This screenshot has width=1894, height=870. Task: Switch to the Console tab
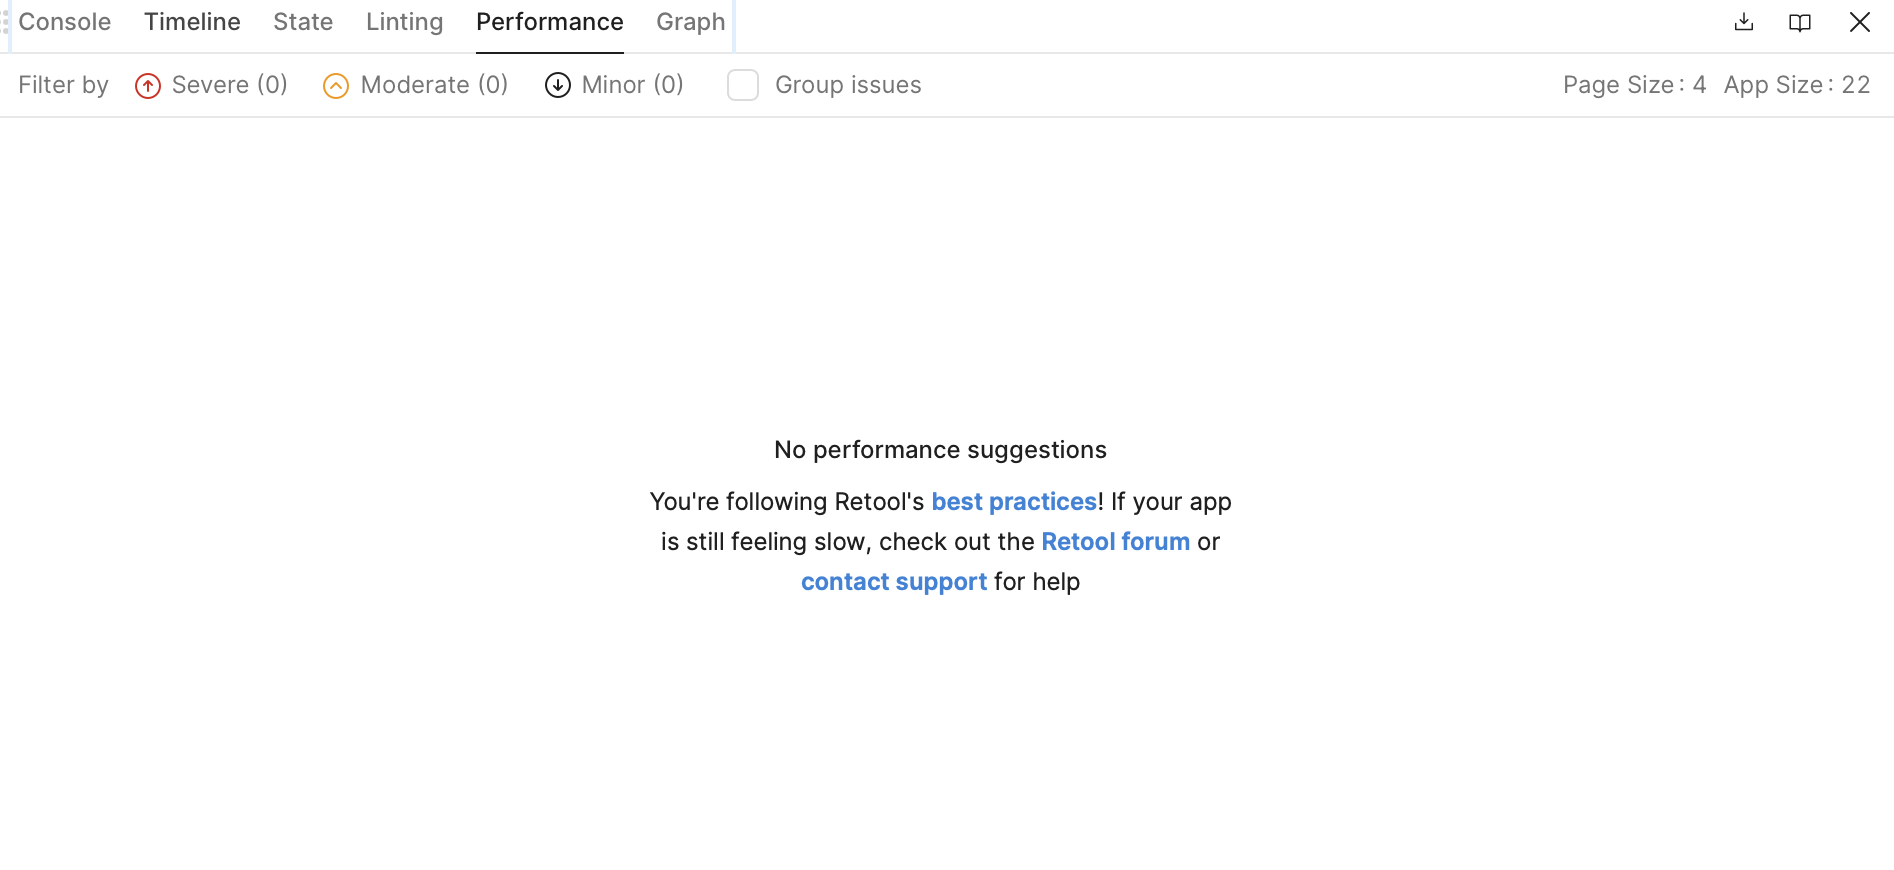[x=65, y=22]
